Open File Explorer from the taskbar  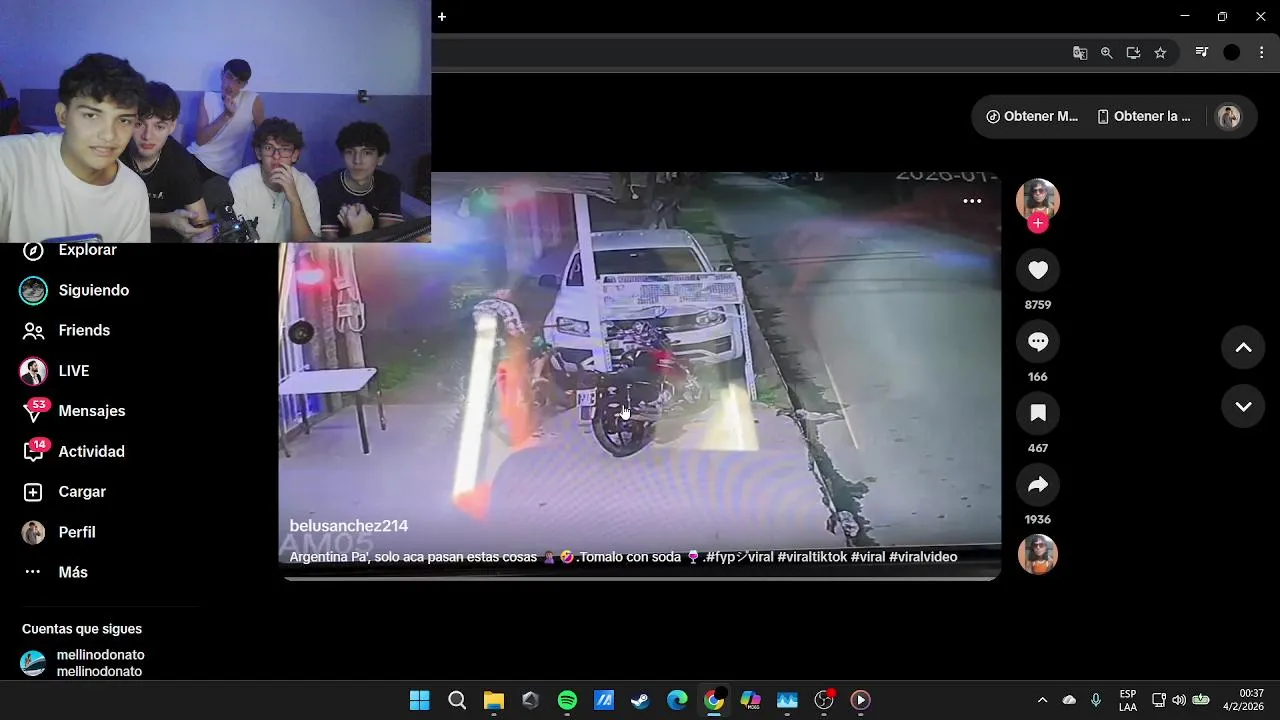pyautogui.click(x=493, y=700)
